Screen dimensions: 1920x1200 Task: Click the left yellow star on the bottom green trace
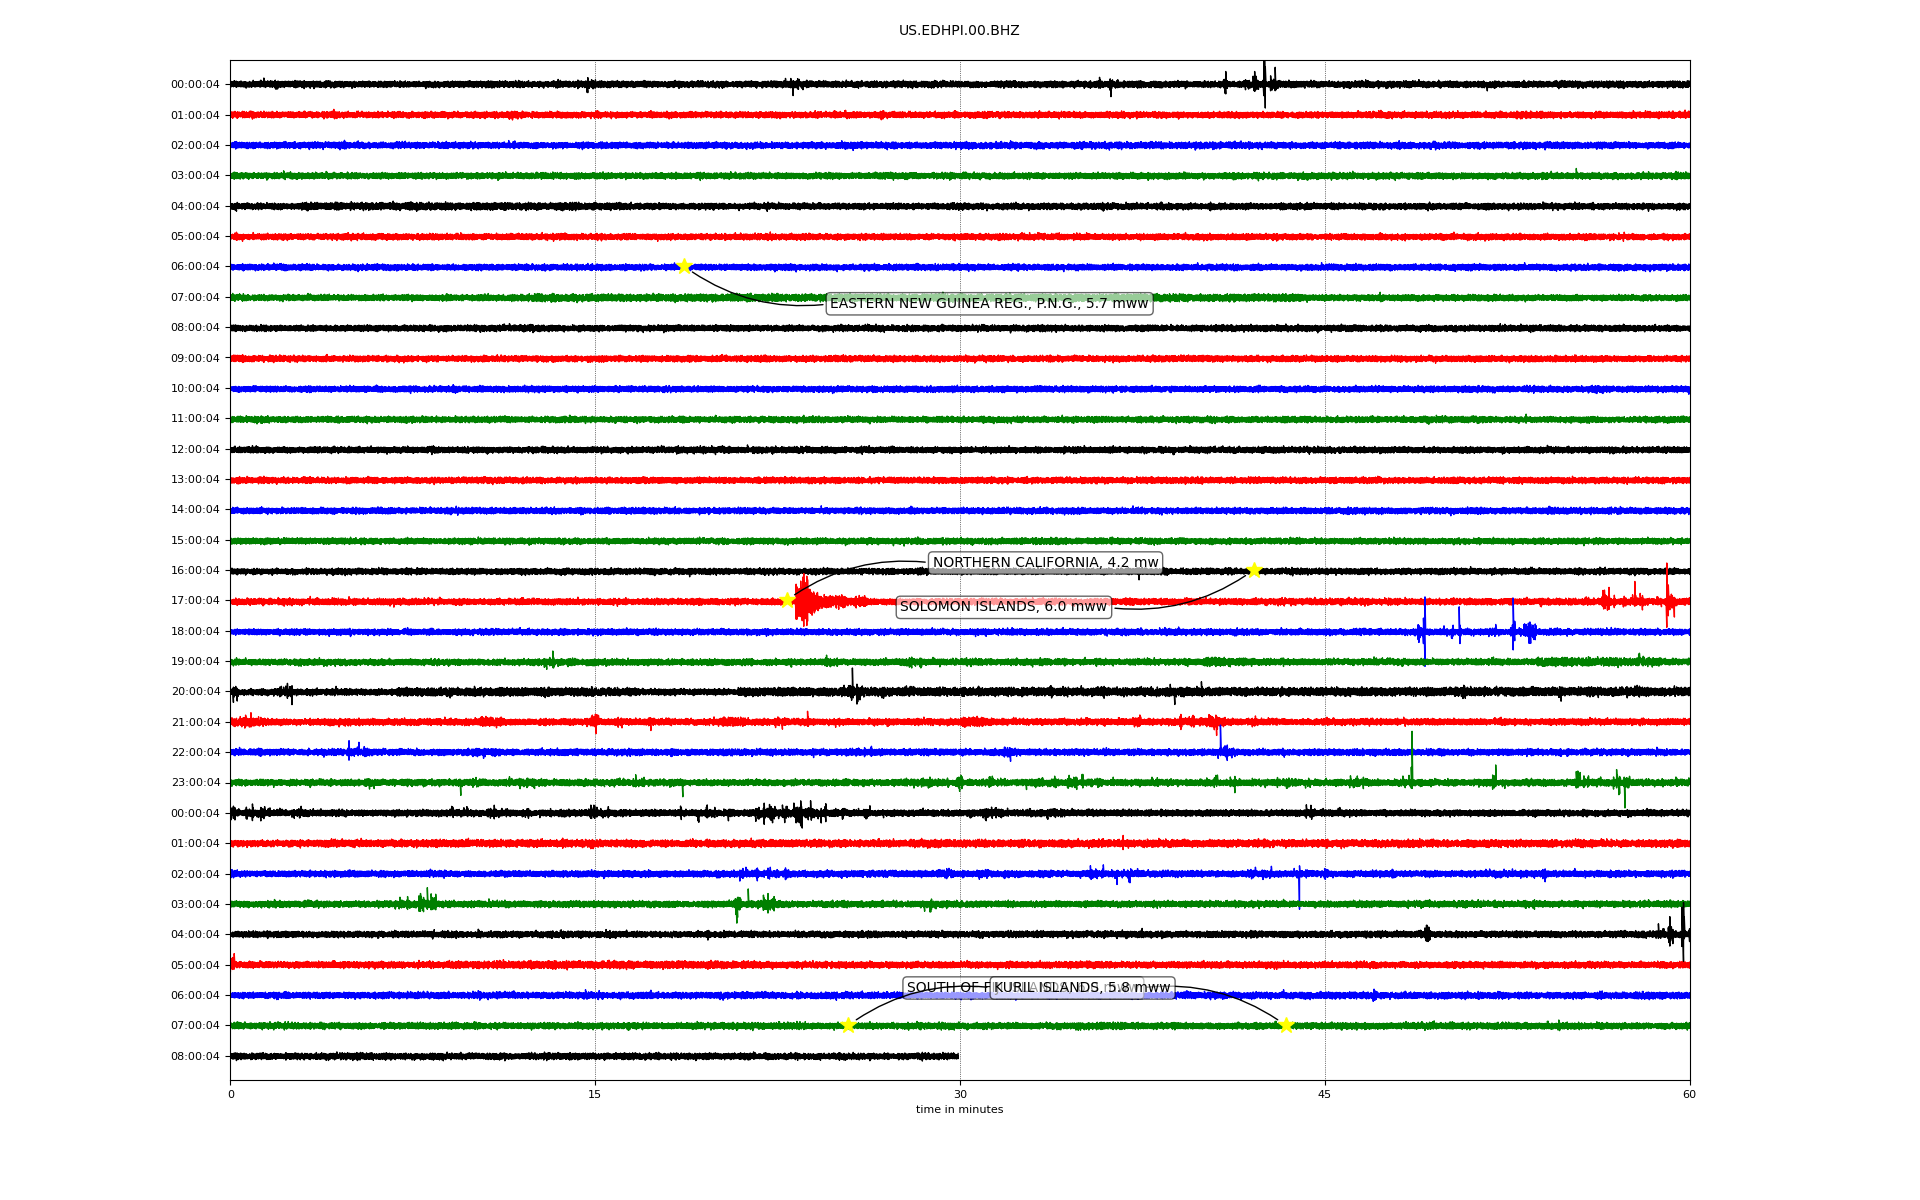pyautogui.click(x=848, y=1025)
